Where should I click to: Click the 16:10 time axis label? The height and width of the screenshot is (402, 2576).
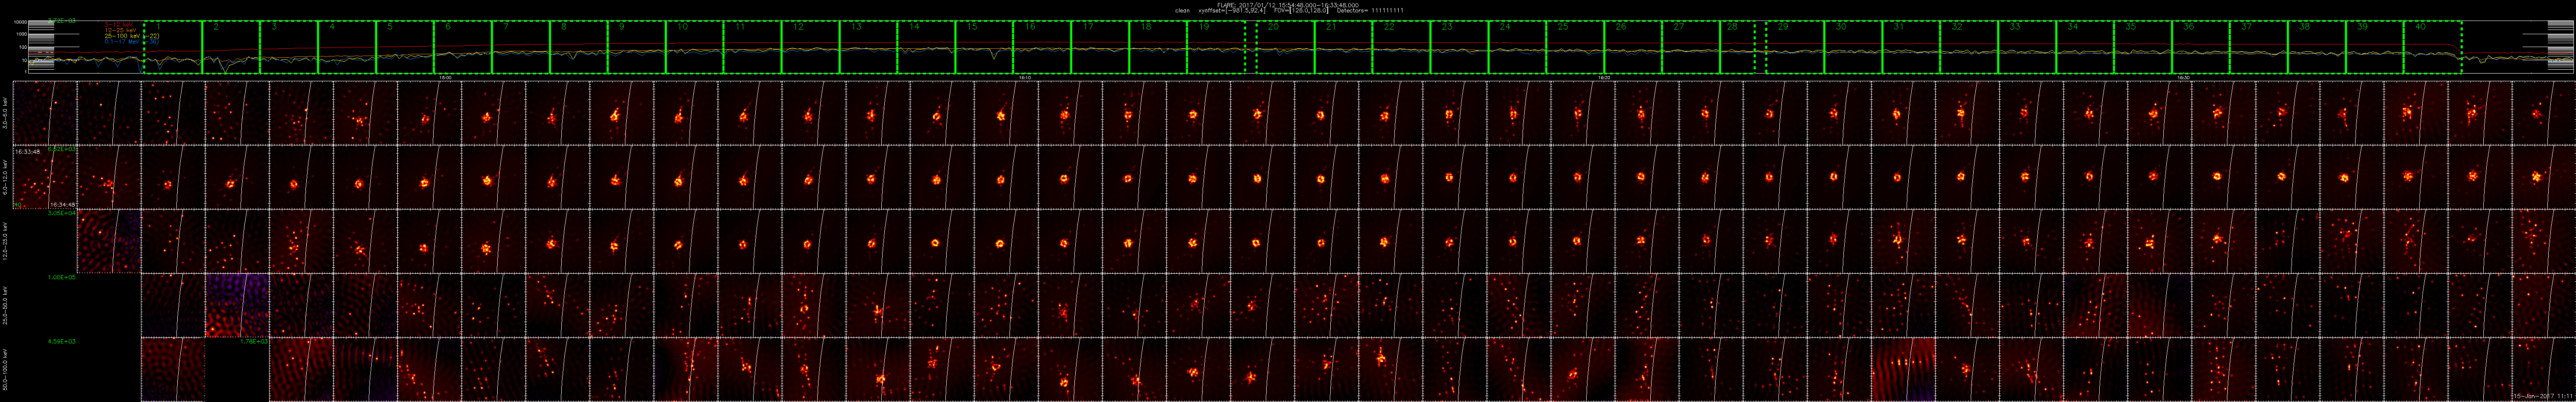point(1024,77)
